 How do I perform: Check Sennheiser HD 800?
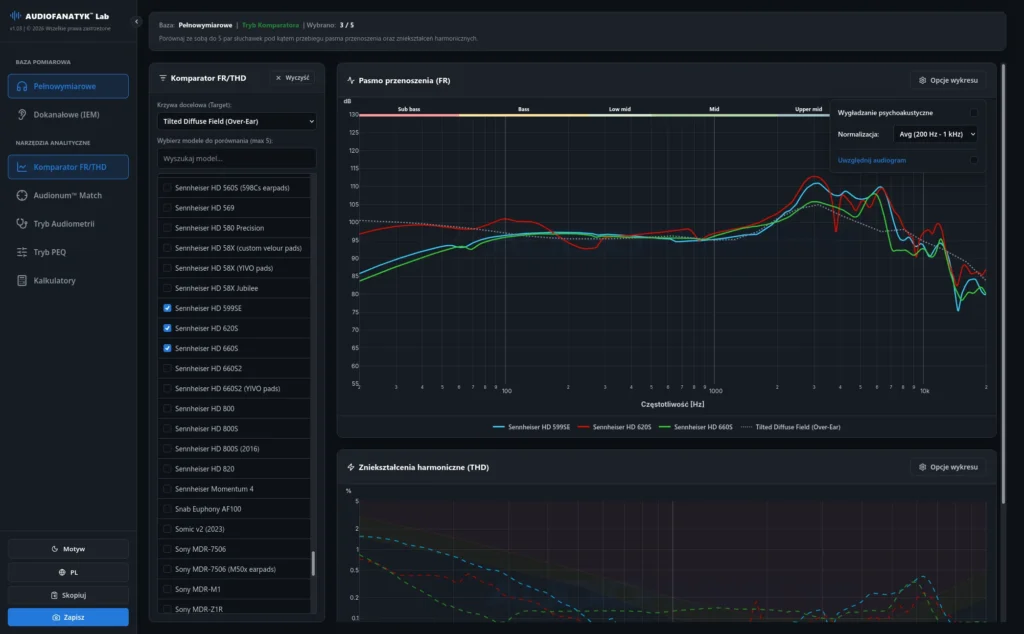pos(167,409)
